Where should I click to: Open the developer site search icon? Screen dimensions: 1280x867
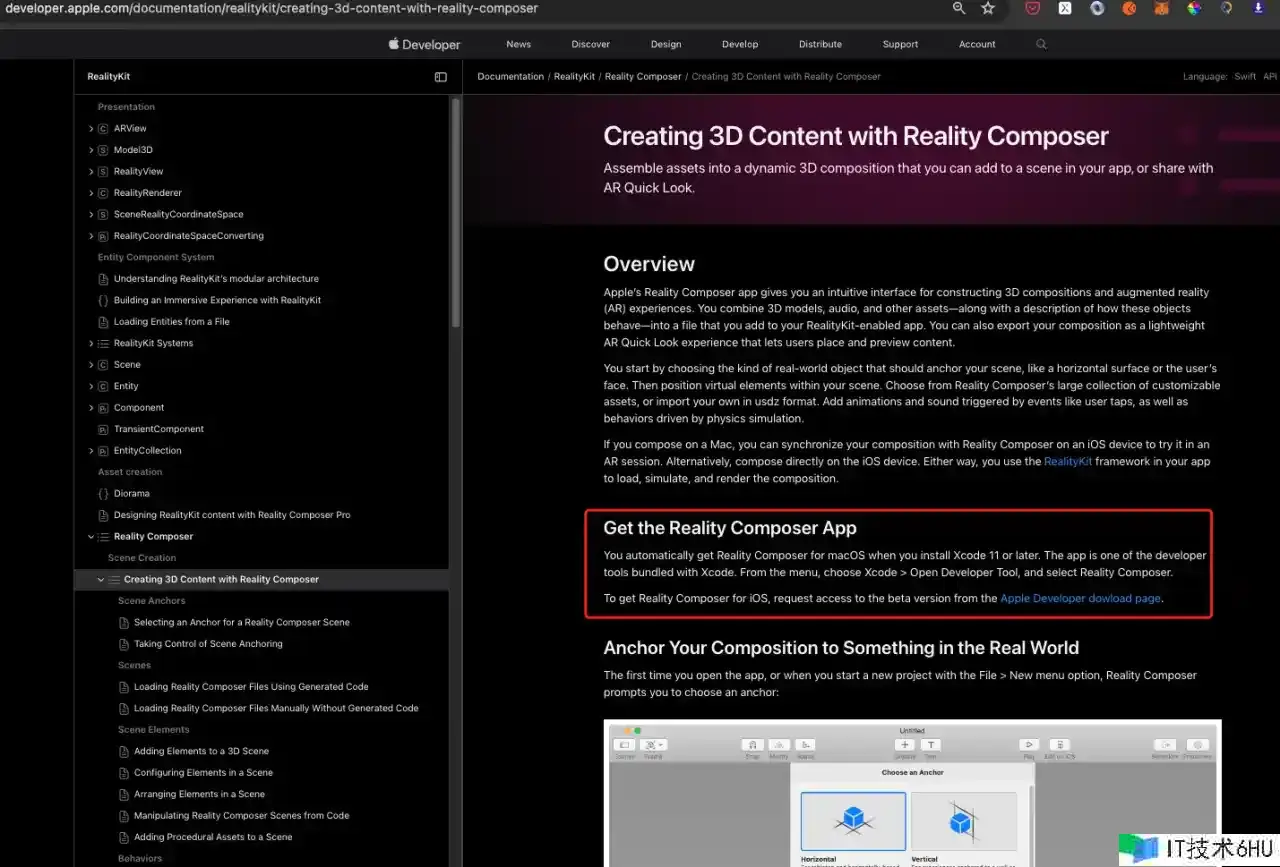pyautogui.click(x=1041, y=44)
